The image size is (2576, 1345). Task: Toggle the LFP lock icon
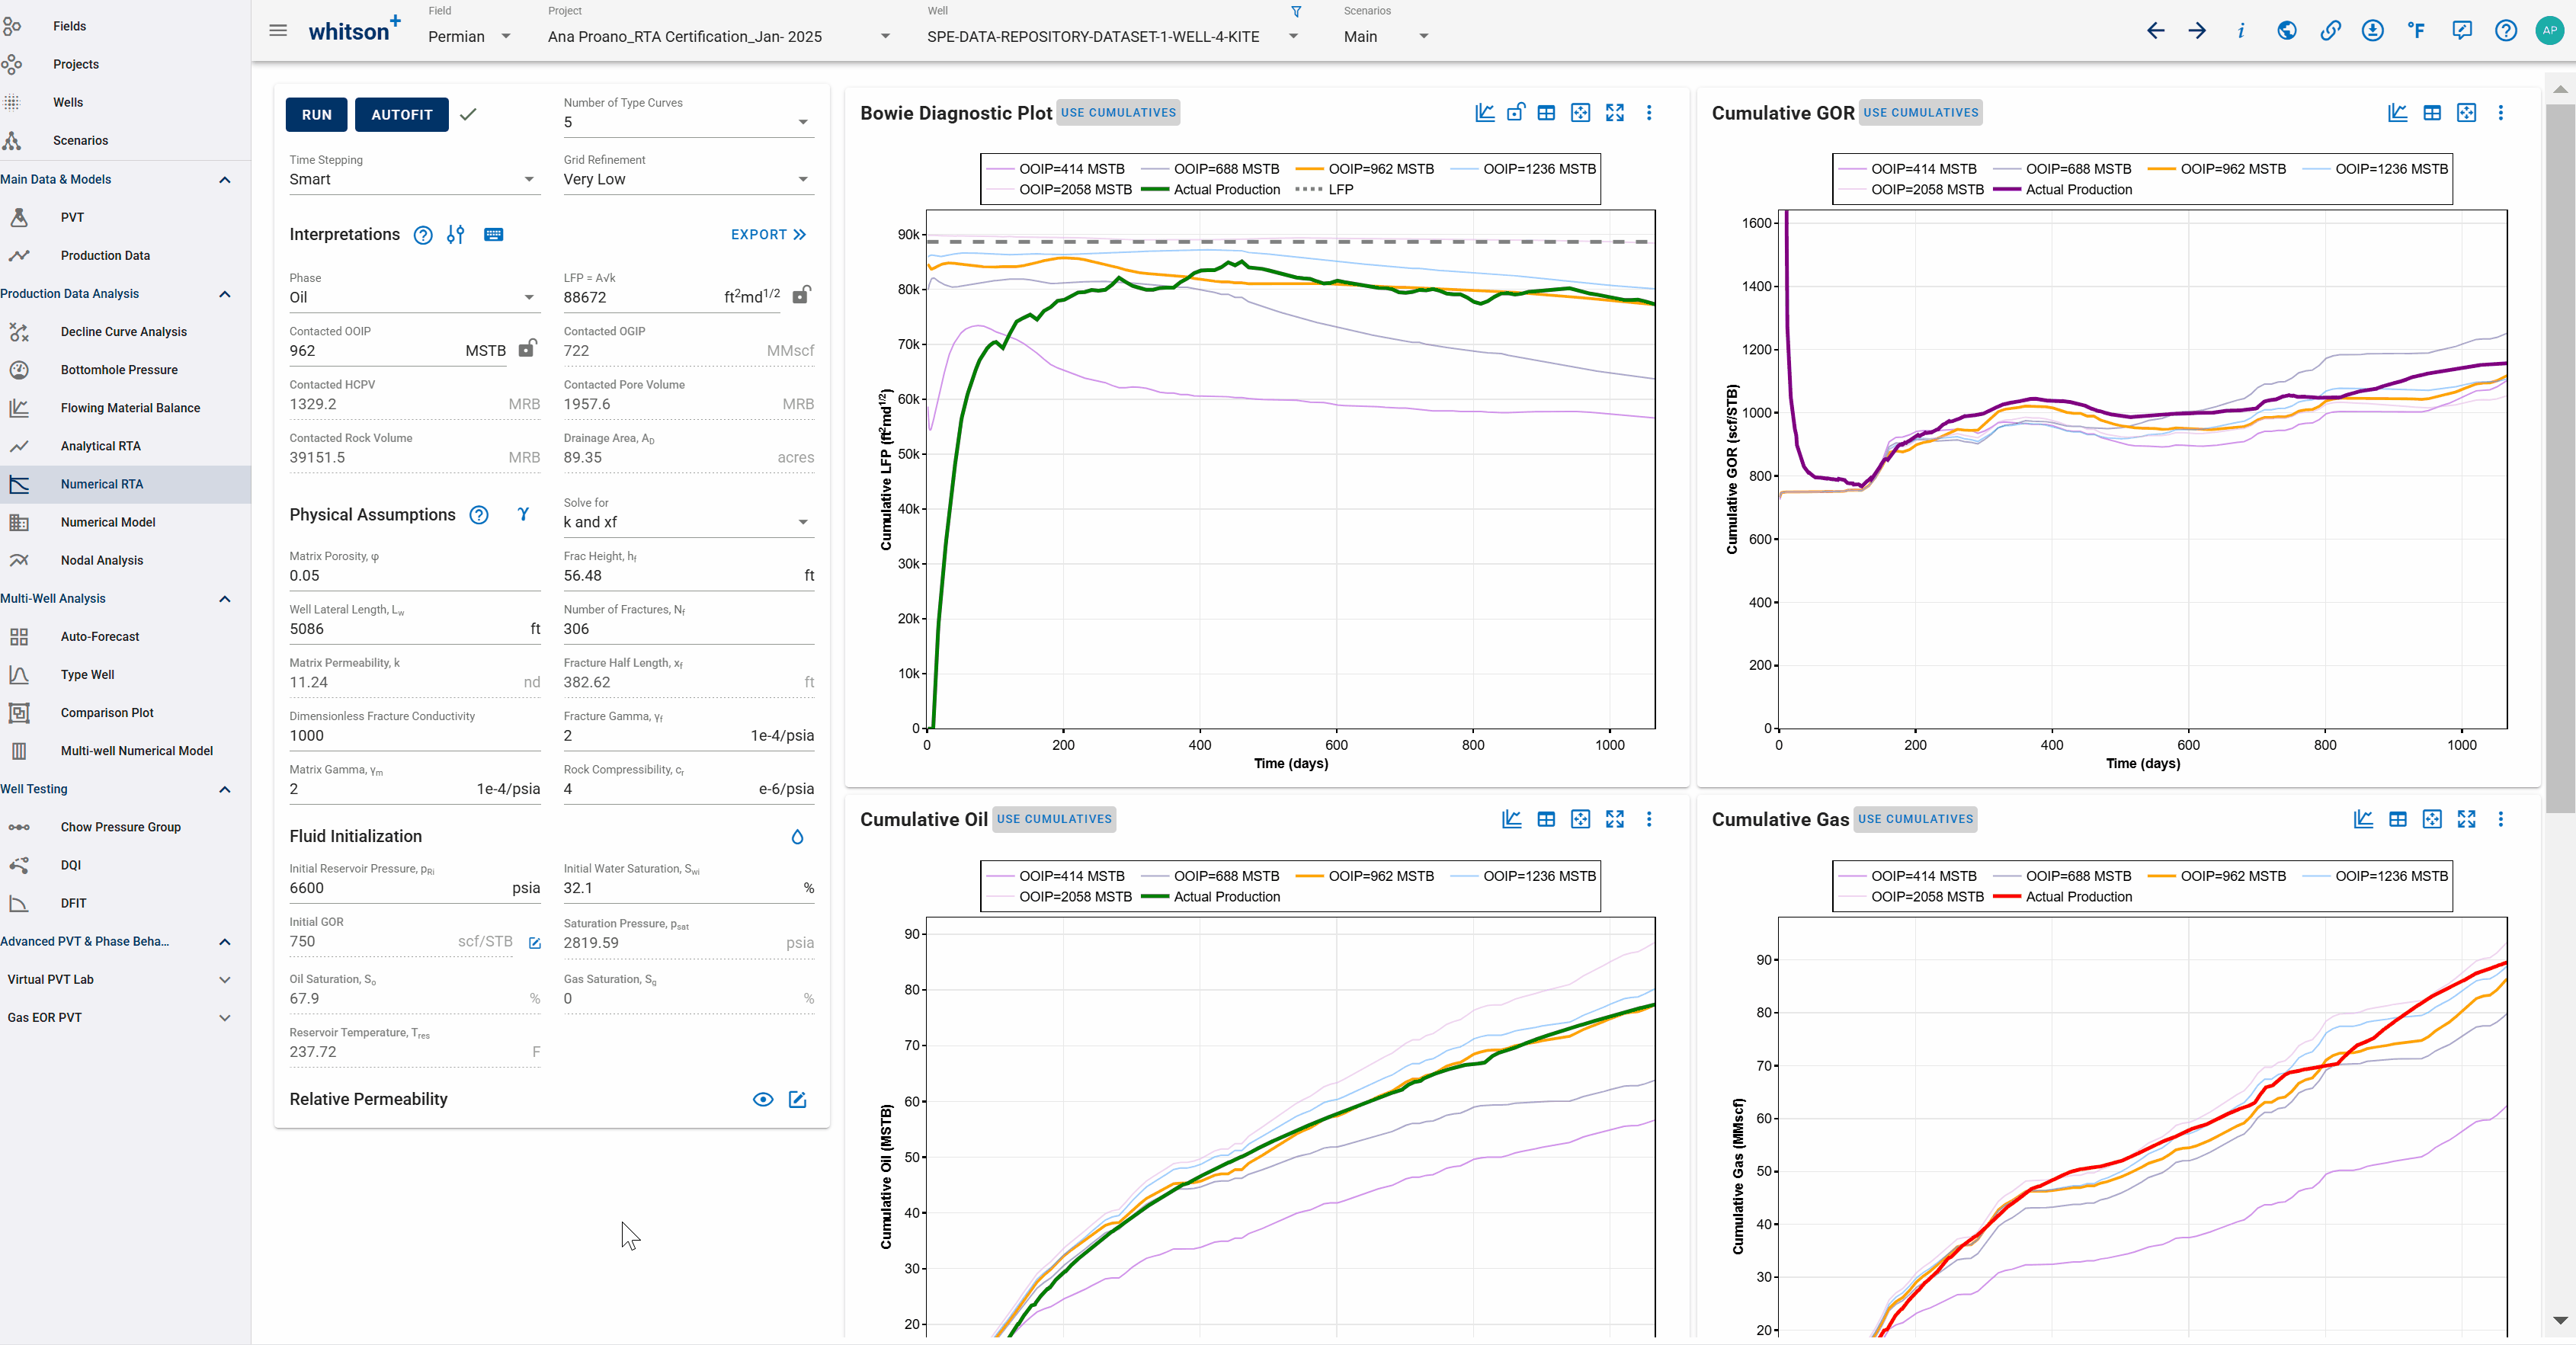click(801, 295)
